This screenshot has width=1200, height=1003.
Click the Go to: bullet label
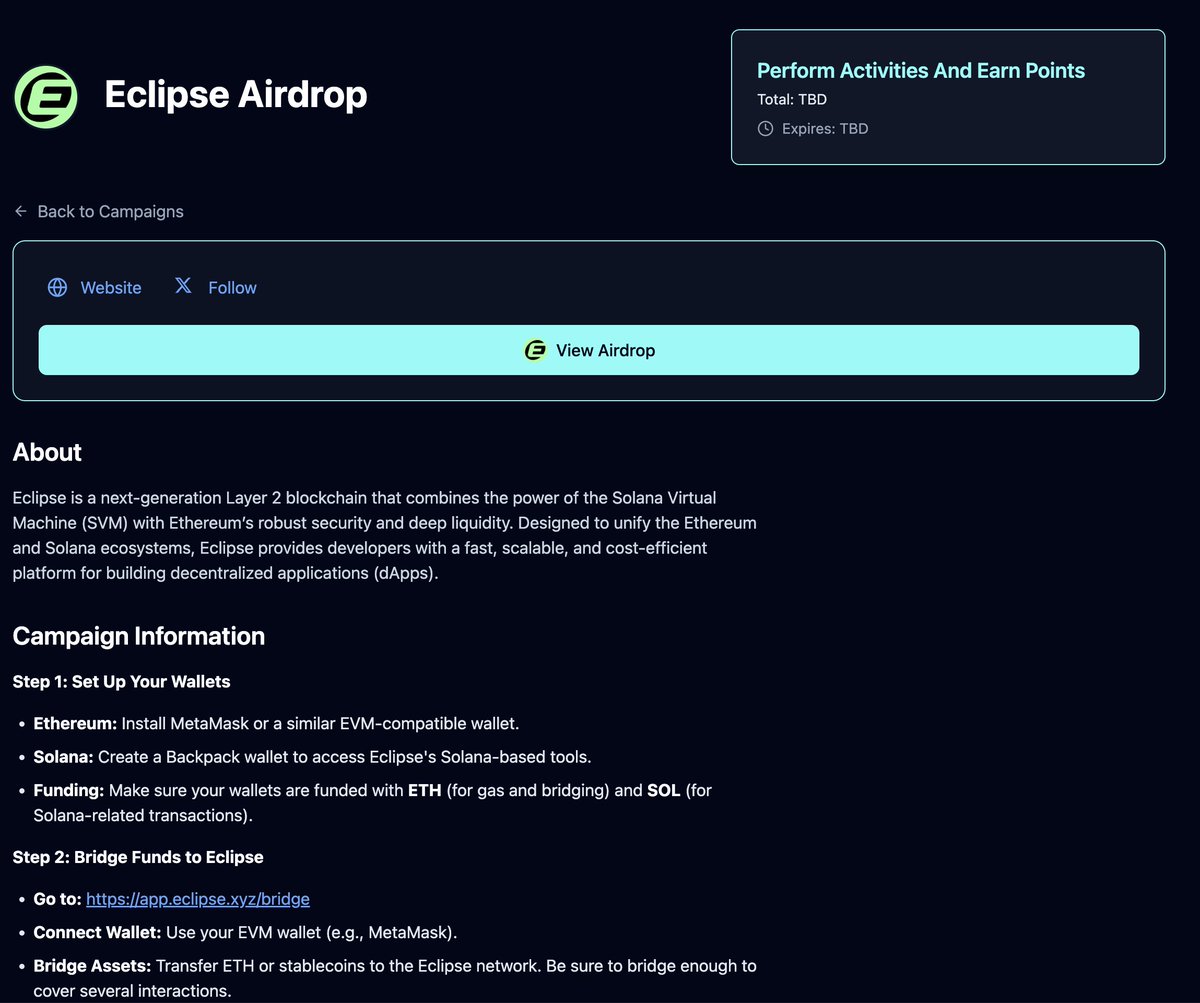(57, 899)
